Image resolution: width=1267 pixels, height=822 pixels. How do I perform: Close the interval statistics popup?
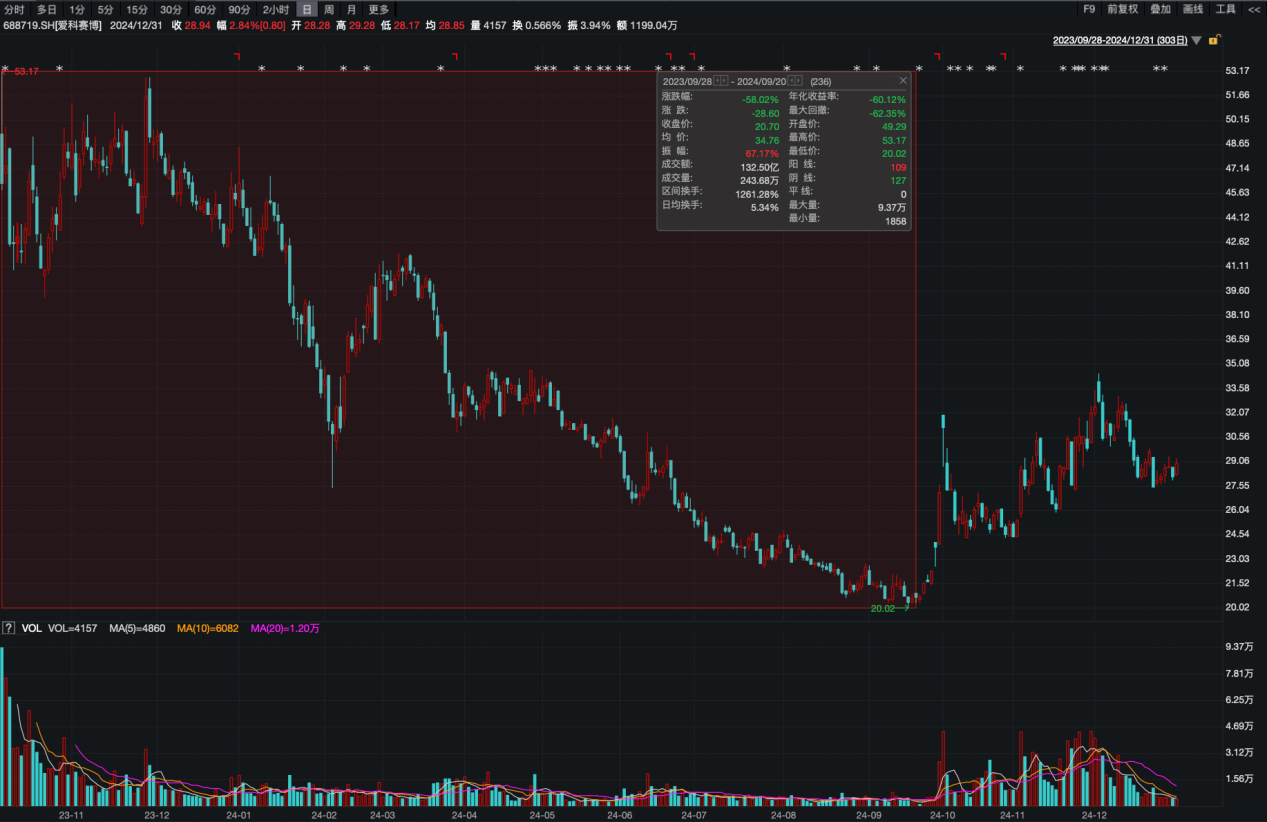click(x=903, y=80)
